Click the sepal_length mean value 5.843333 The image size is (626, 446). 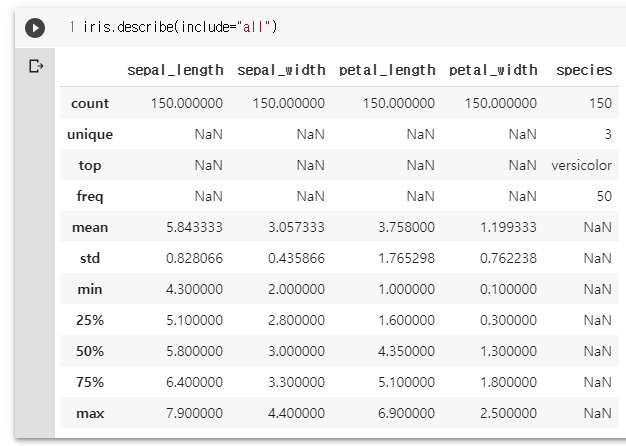coord(194,227)
